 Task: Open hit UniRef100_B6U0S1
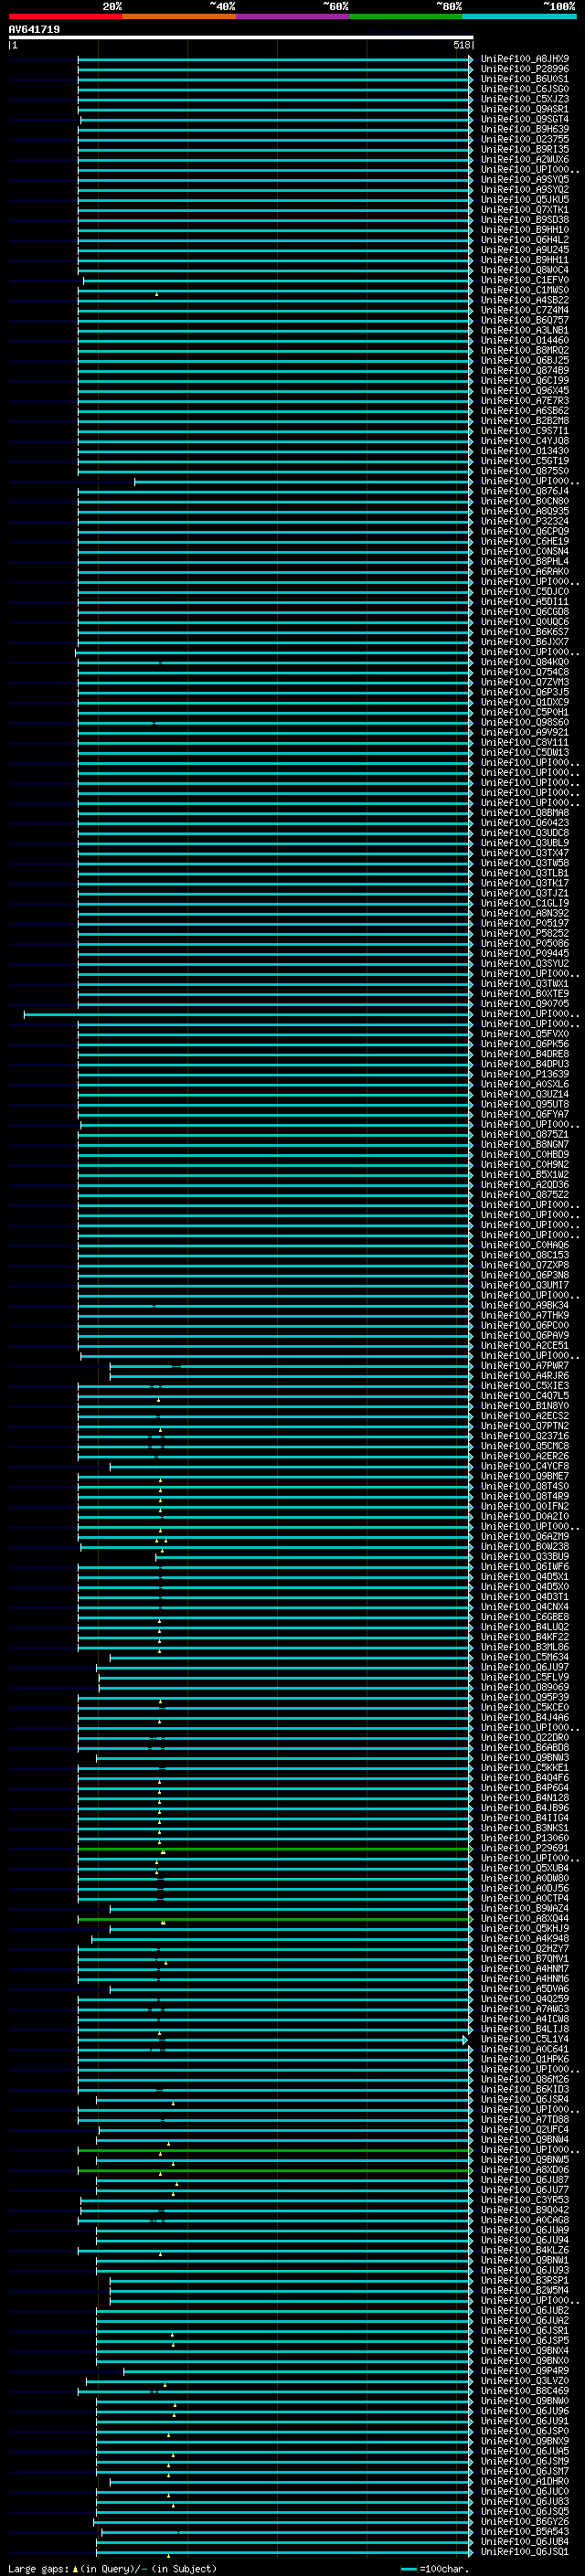click(x=525, y=79)
